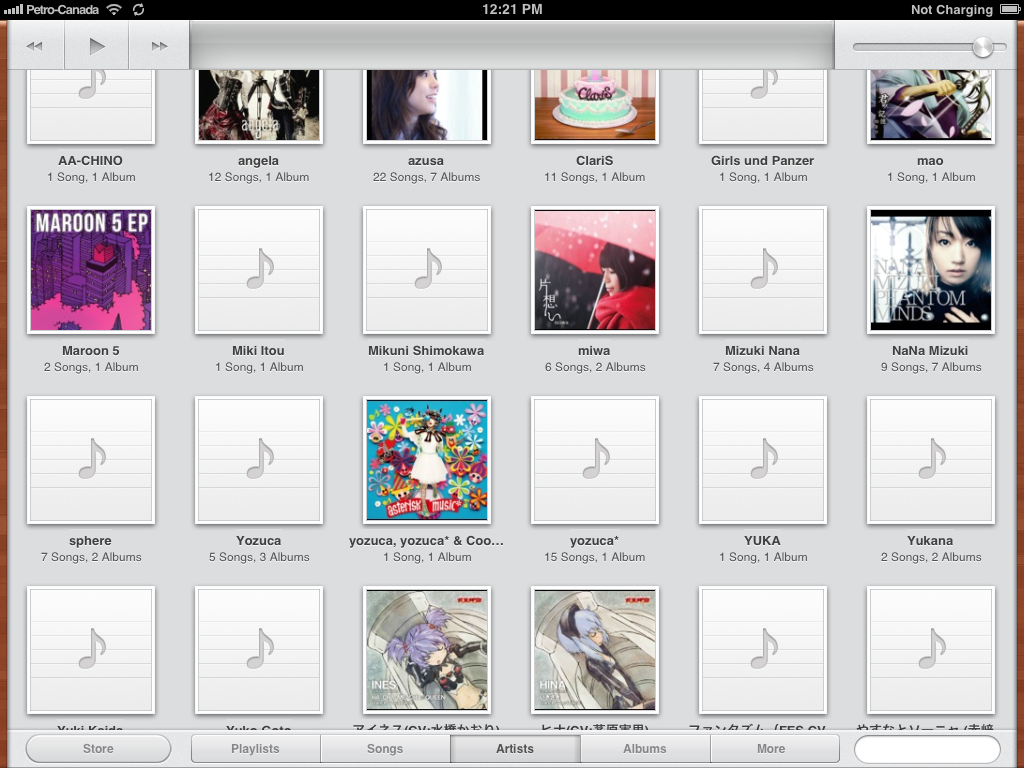Click the 'mao' artist name
The width and height of the screenshot is (1024, 768).
point(930,161)
